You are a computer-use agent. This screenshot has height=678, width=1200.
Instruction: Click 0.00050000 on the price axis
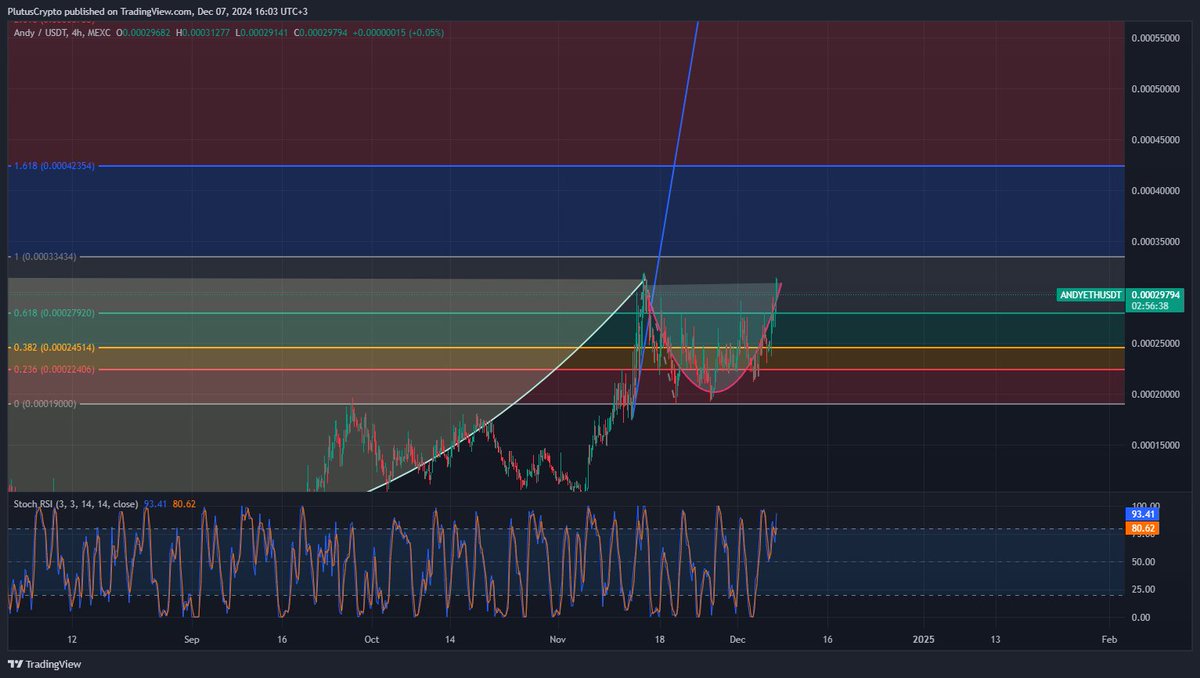click(x=1155, y=89)
